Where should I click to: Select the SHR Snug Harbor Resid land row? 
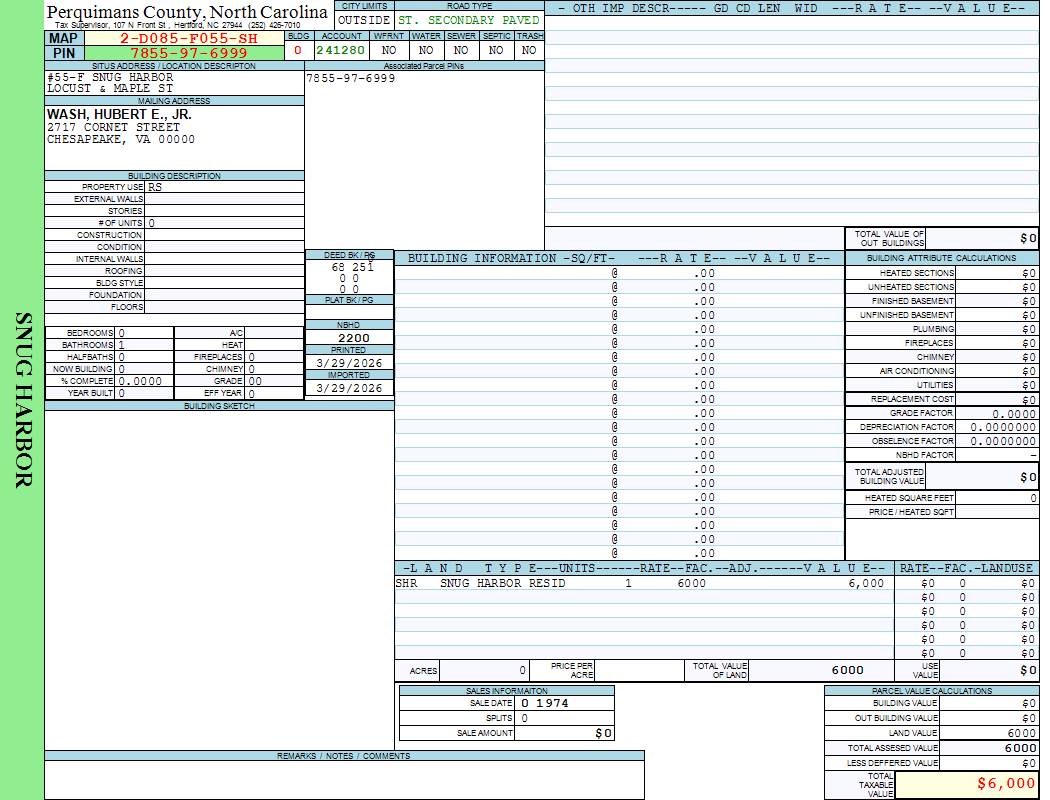[x=640, y=583]
